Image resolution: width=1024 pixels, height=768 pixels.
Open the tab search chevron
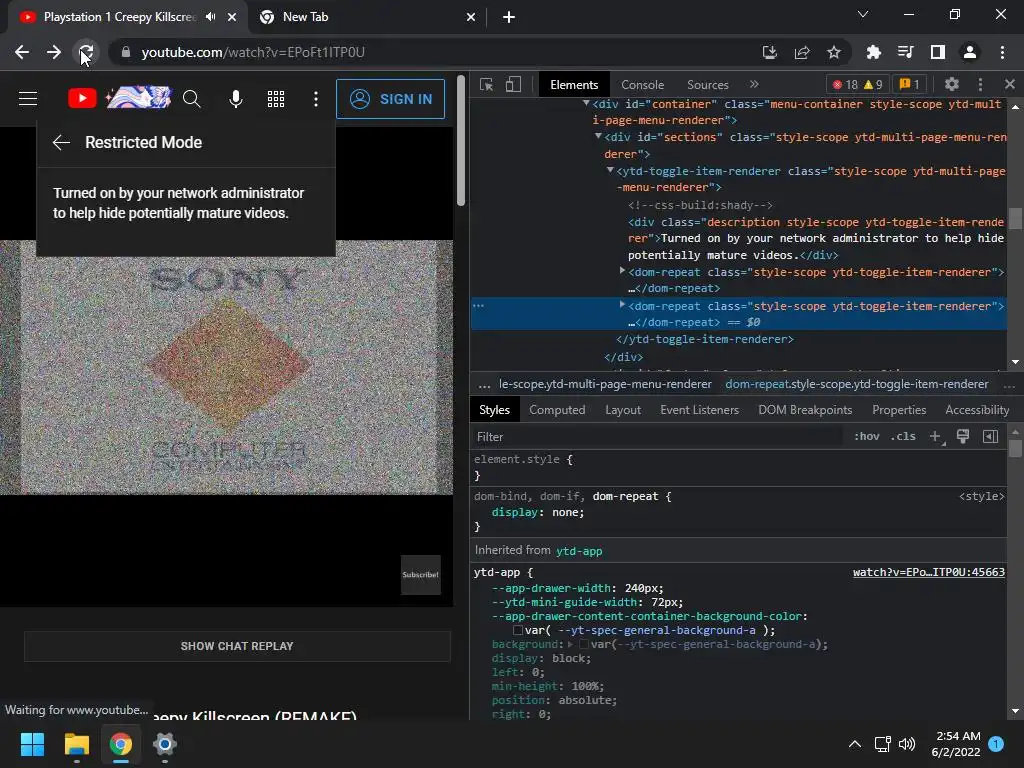(863, 14)
